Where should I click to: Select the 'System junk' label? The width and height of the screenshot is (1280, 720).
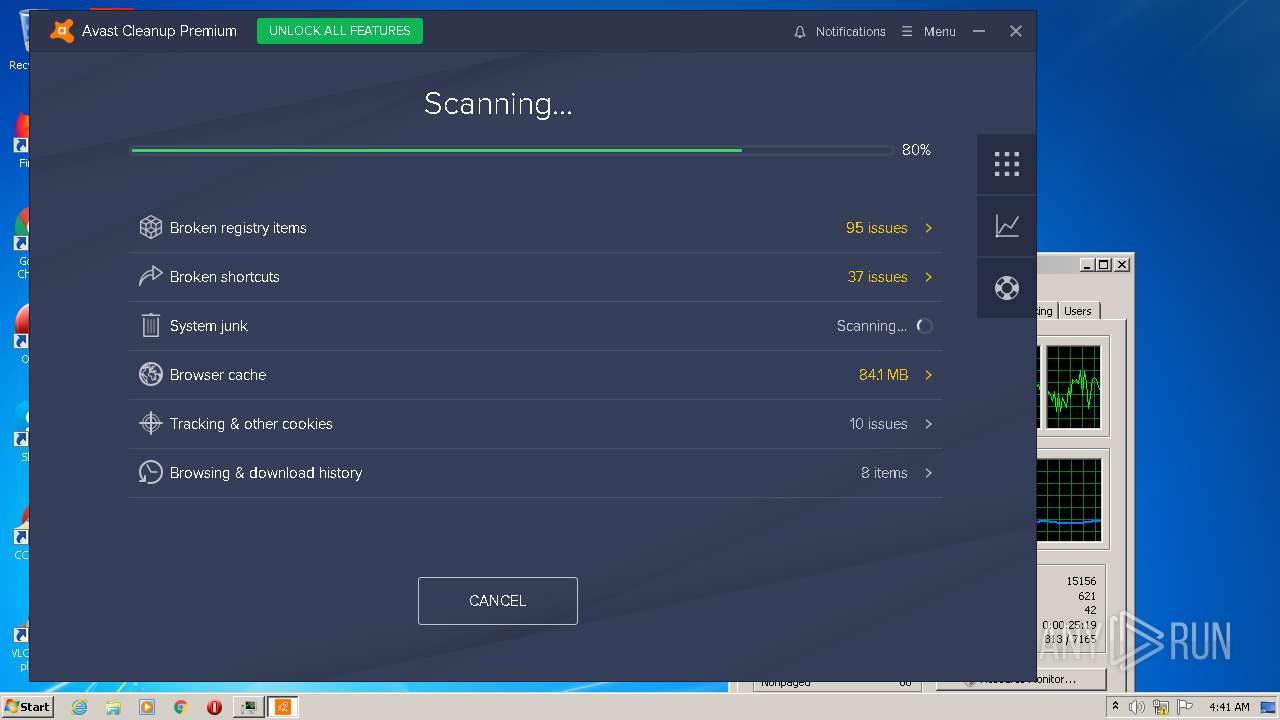(x=209, y=326)
